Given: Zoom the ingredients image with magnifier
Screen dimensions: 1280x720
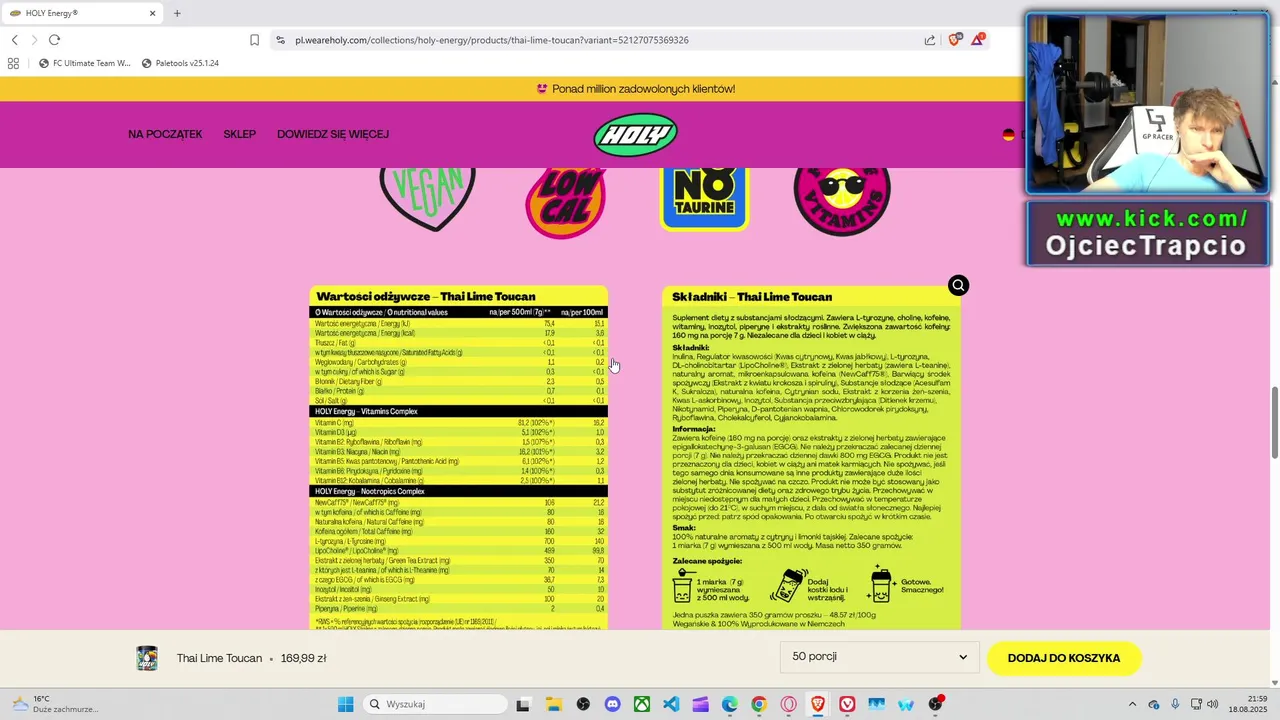Looking at the screenshot, I should click(958, 286).
